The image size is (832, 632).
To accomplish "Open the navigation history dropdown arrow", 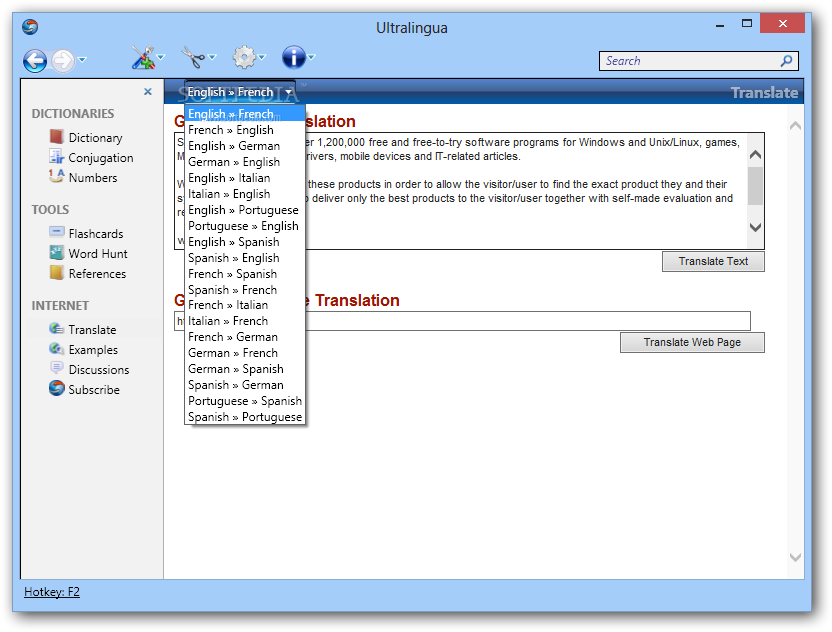I will [82, 59].
